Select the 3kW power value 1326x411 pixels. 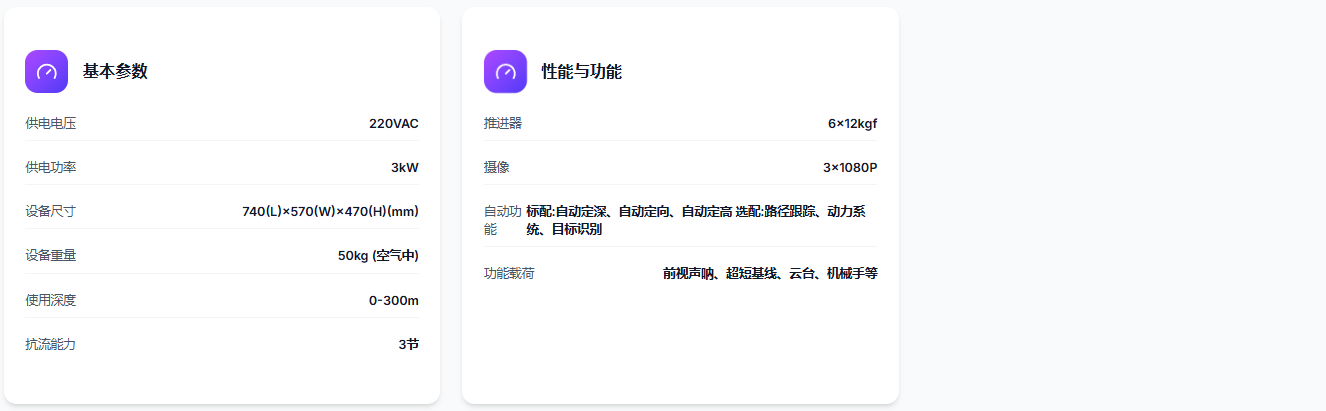click(x=404, y=167)
